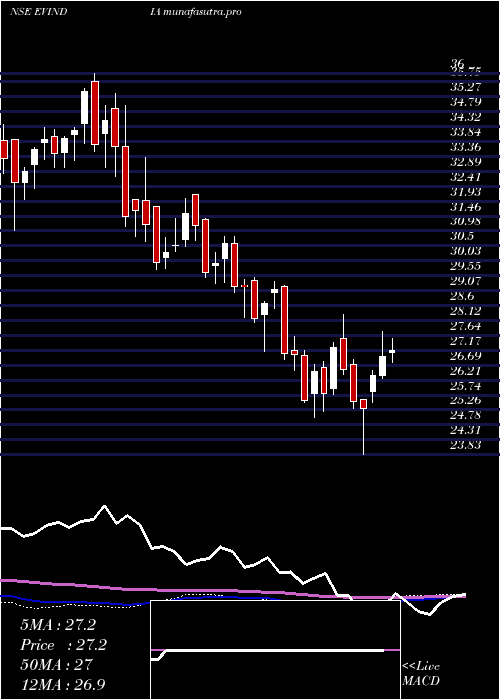
Task: Click the 12MA : 26.9 indicator text
Action: click(x=63, y=684)
